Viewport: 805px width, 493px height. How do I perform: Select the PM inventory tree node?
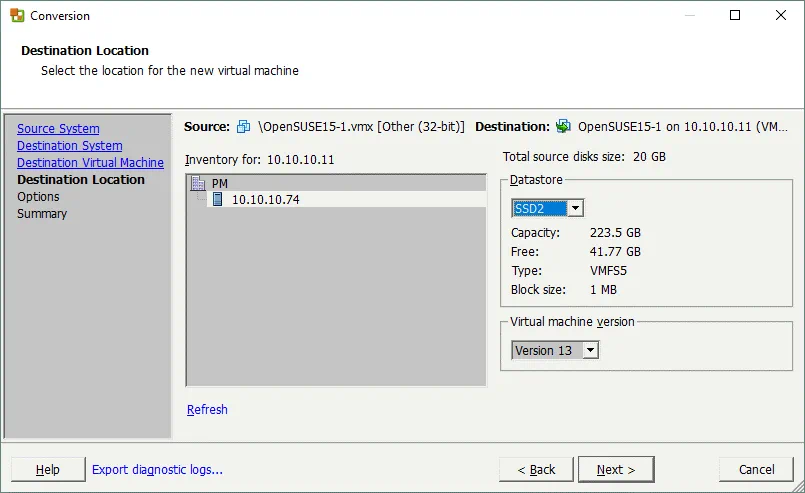(220, 183)
